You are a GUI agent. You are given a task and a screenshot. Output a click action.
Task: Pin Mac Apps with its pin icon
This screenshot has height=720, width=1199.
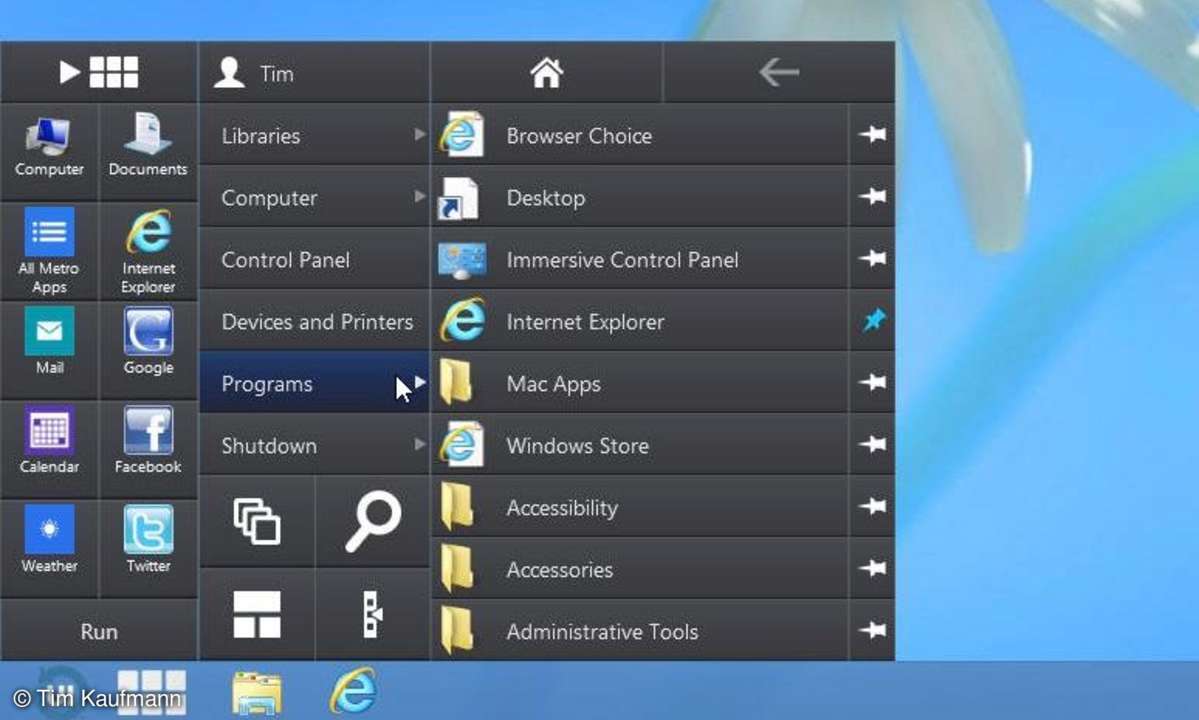872,383
